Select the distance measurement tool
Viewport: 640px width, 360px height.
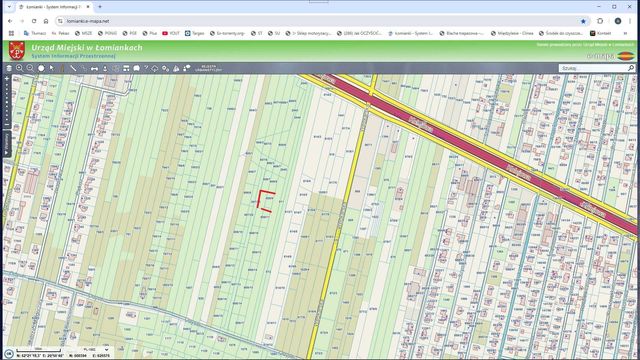(x=94, y=68)
